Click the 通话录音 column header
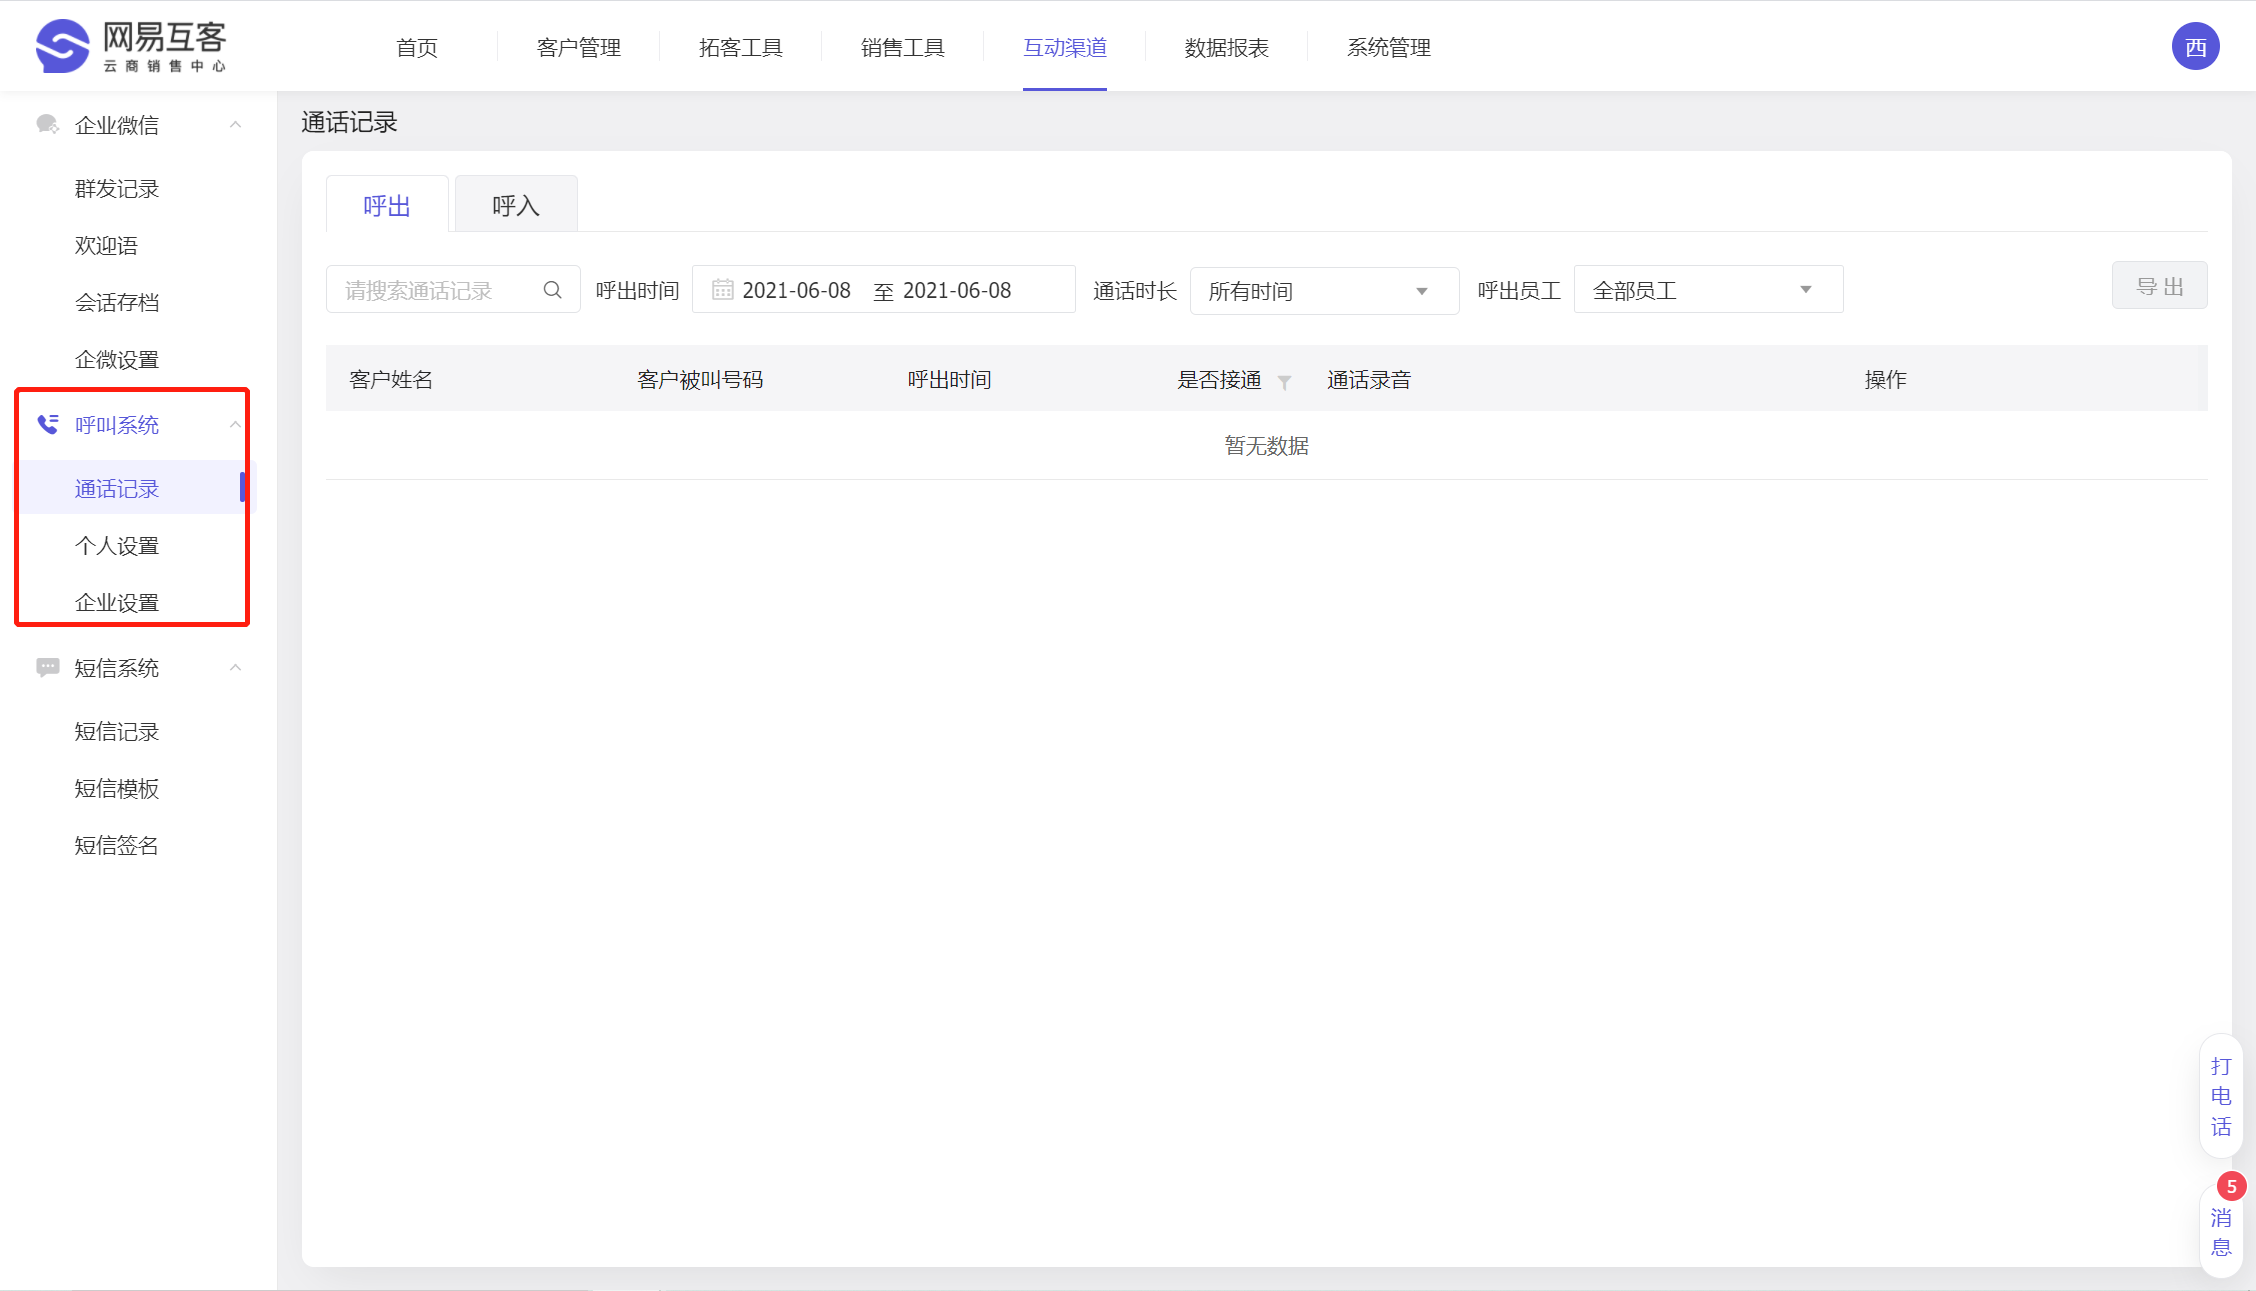This screenshot has width=2256, height=1291. (x=1368, y=379)
